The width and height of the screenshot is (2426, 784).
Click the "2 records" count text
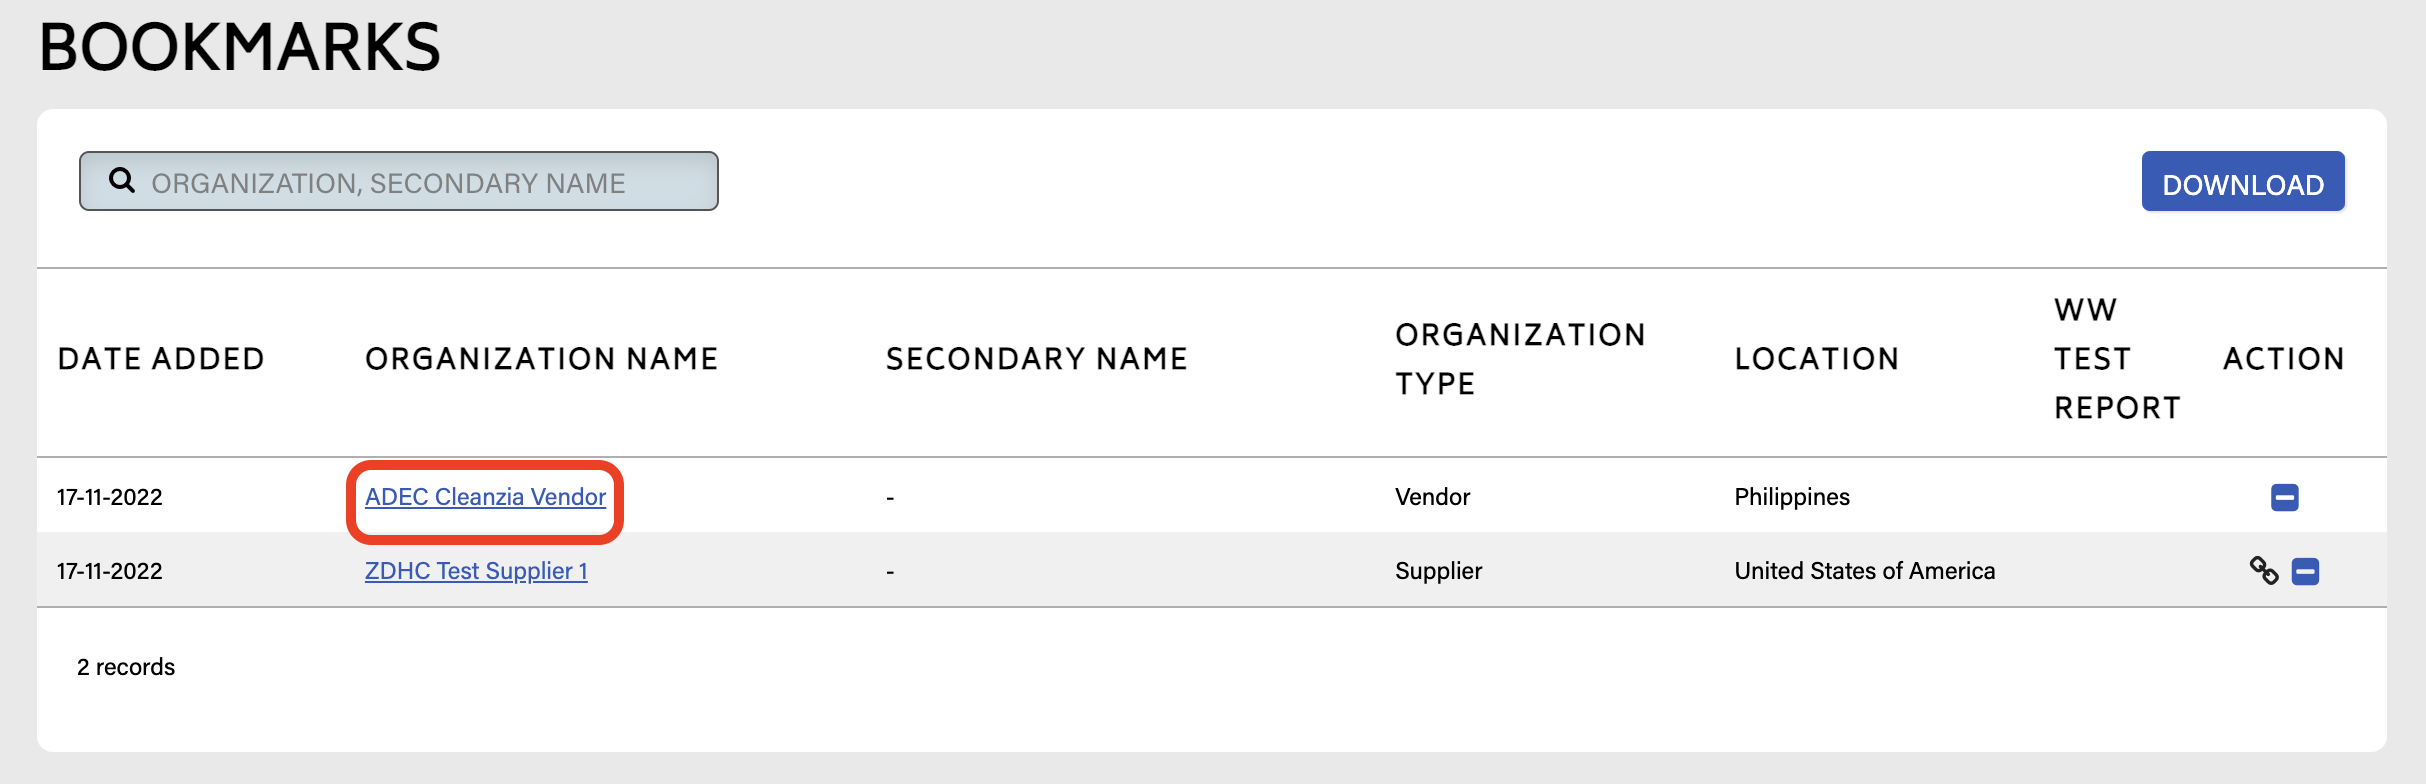click(x=126, y=667)
